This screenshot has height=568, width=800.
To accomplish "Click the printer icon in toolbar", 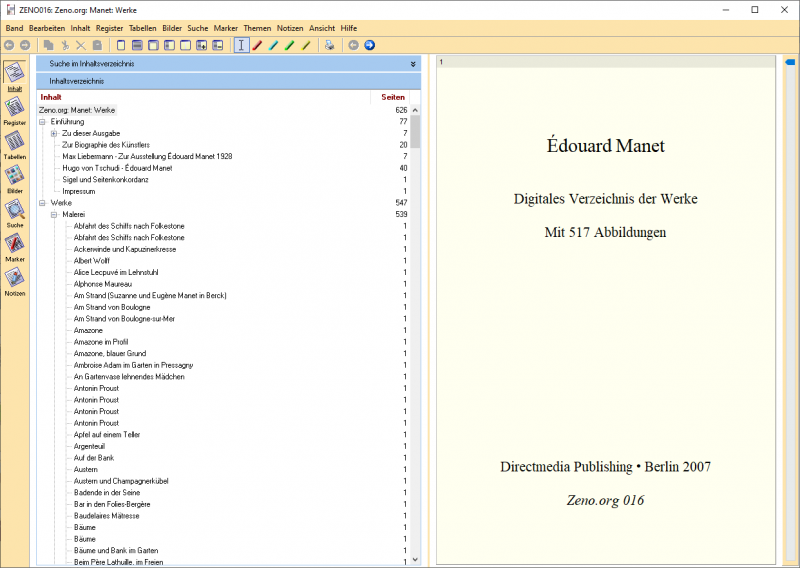I will coord(329,45).
